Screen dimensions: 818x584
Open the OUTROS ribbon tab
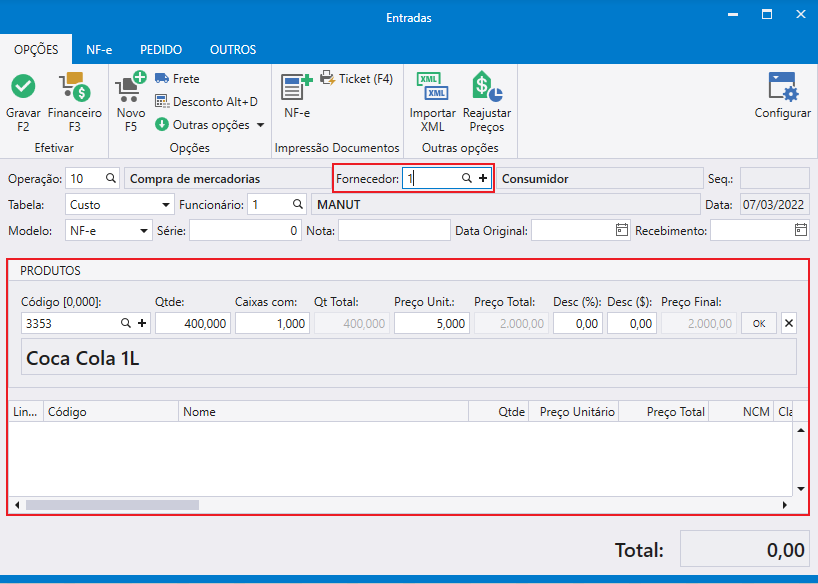coord(233,50)
